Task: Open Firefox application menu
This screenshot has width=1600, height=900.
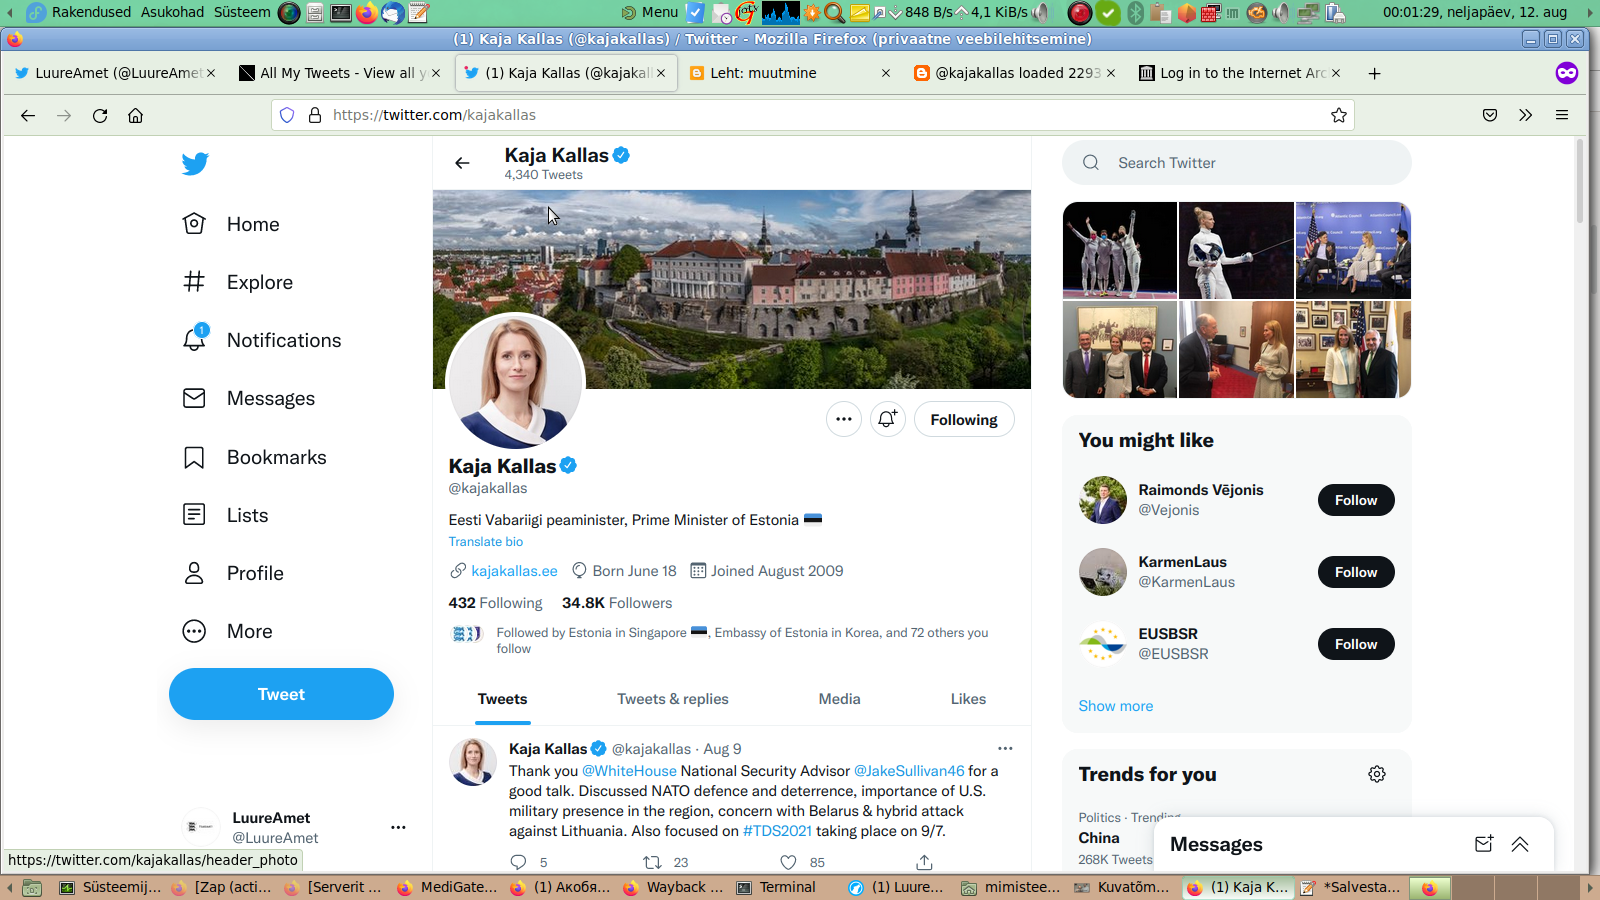Action: click(x=1562, y=115)
